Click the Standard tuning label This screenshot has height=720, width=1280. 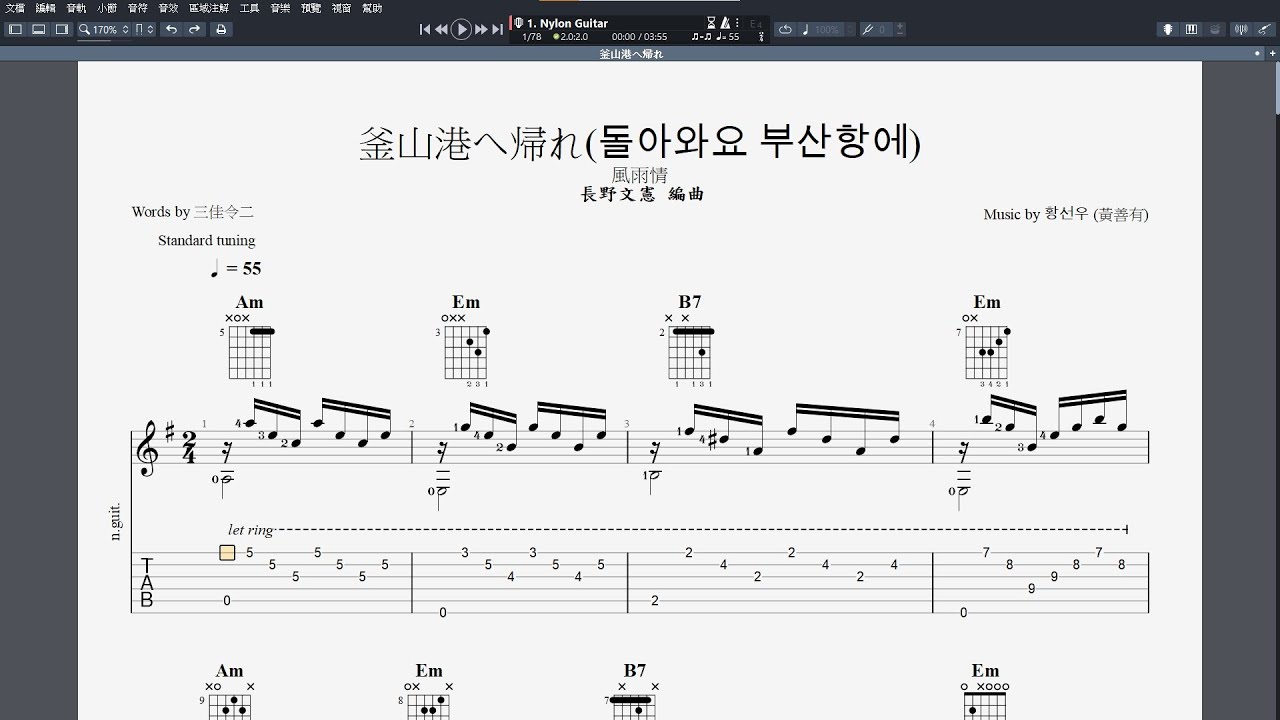coord(206,240)
